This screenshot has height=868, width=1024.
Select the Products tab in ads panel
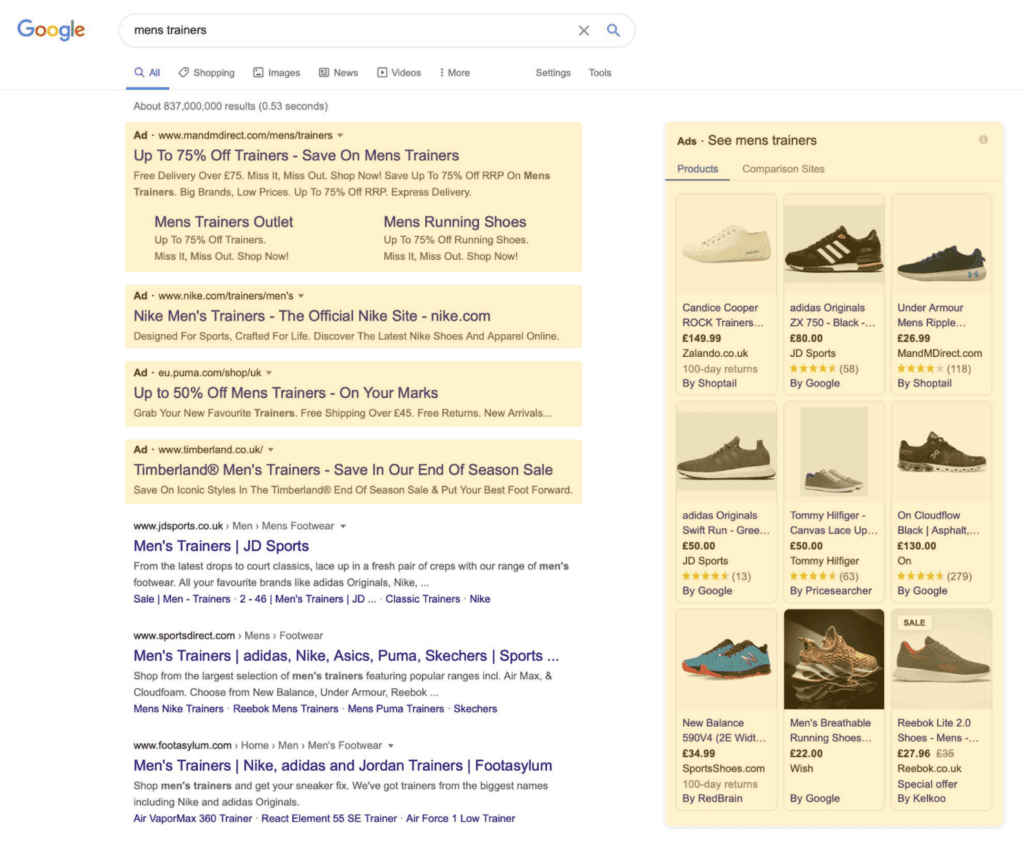click(x=697, y=169)
